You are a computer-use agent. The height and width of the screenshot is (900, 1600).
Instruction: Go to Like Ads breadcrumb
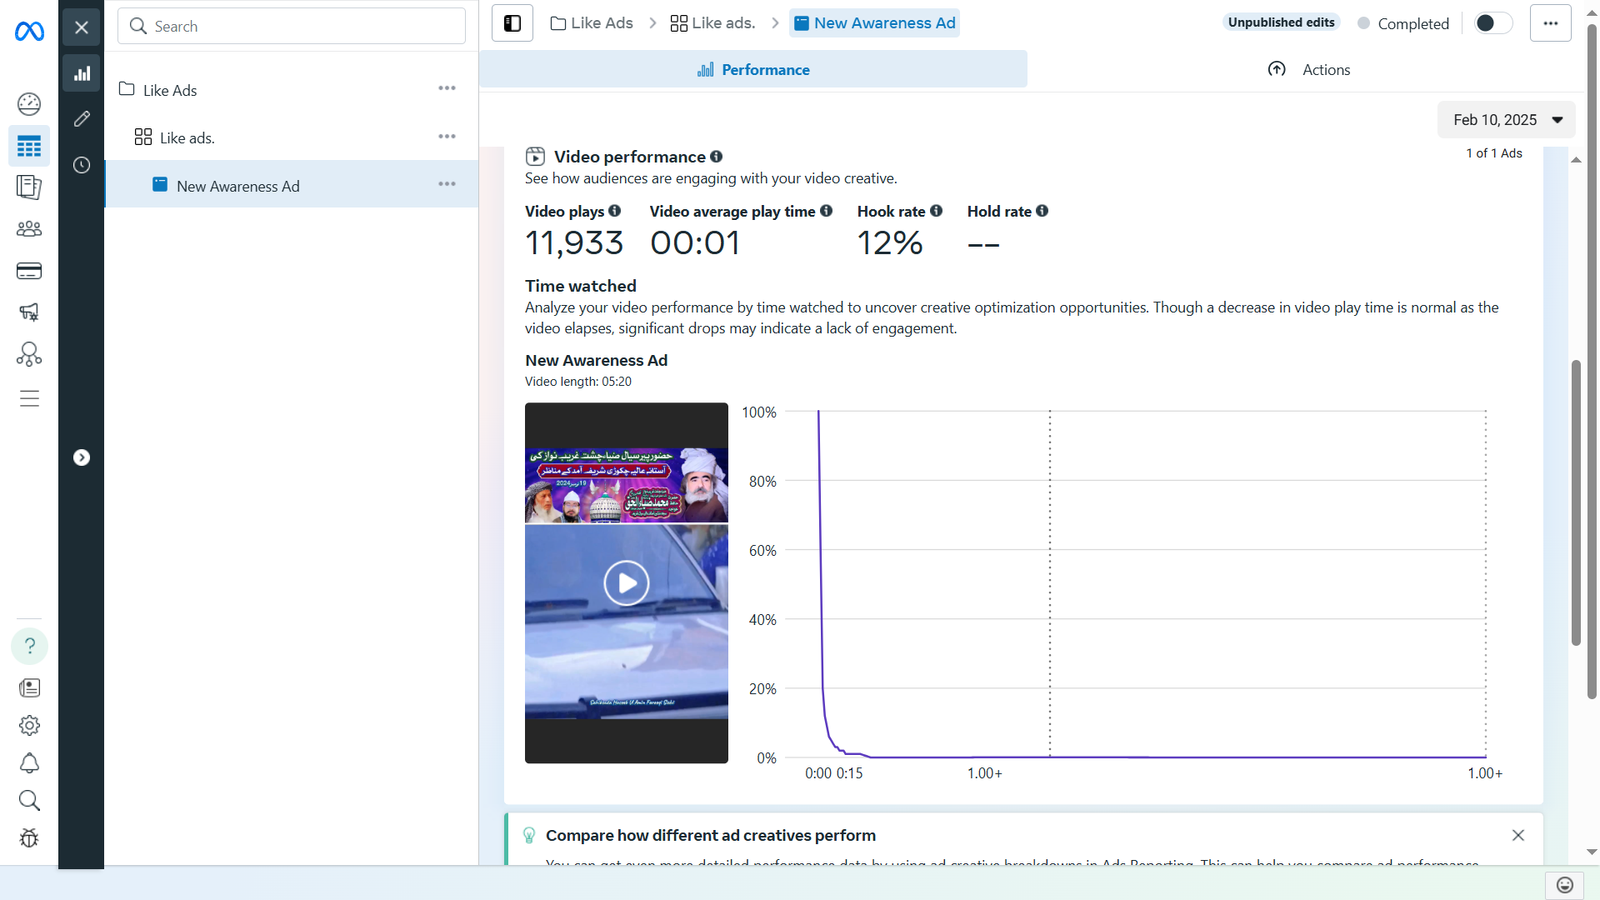pos(592,23)
